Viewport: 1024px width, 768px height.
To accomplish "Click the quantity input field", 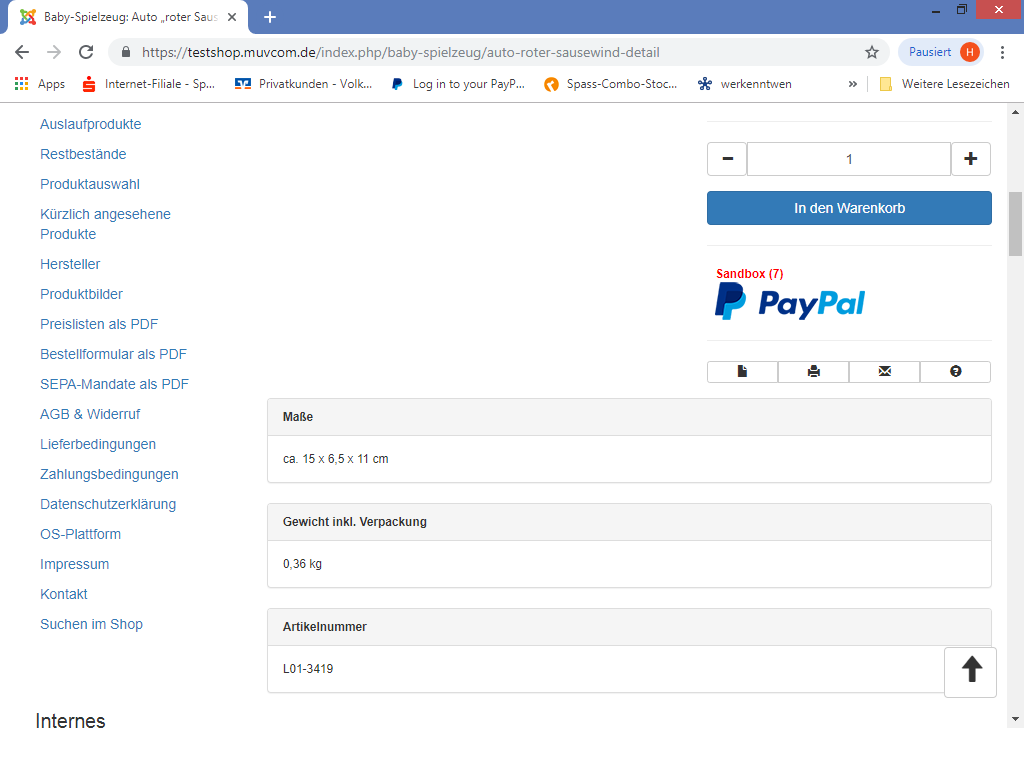I will pos(848,159).
